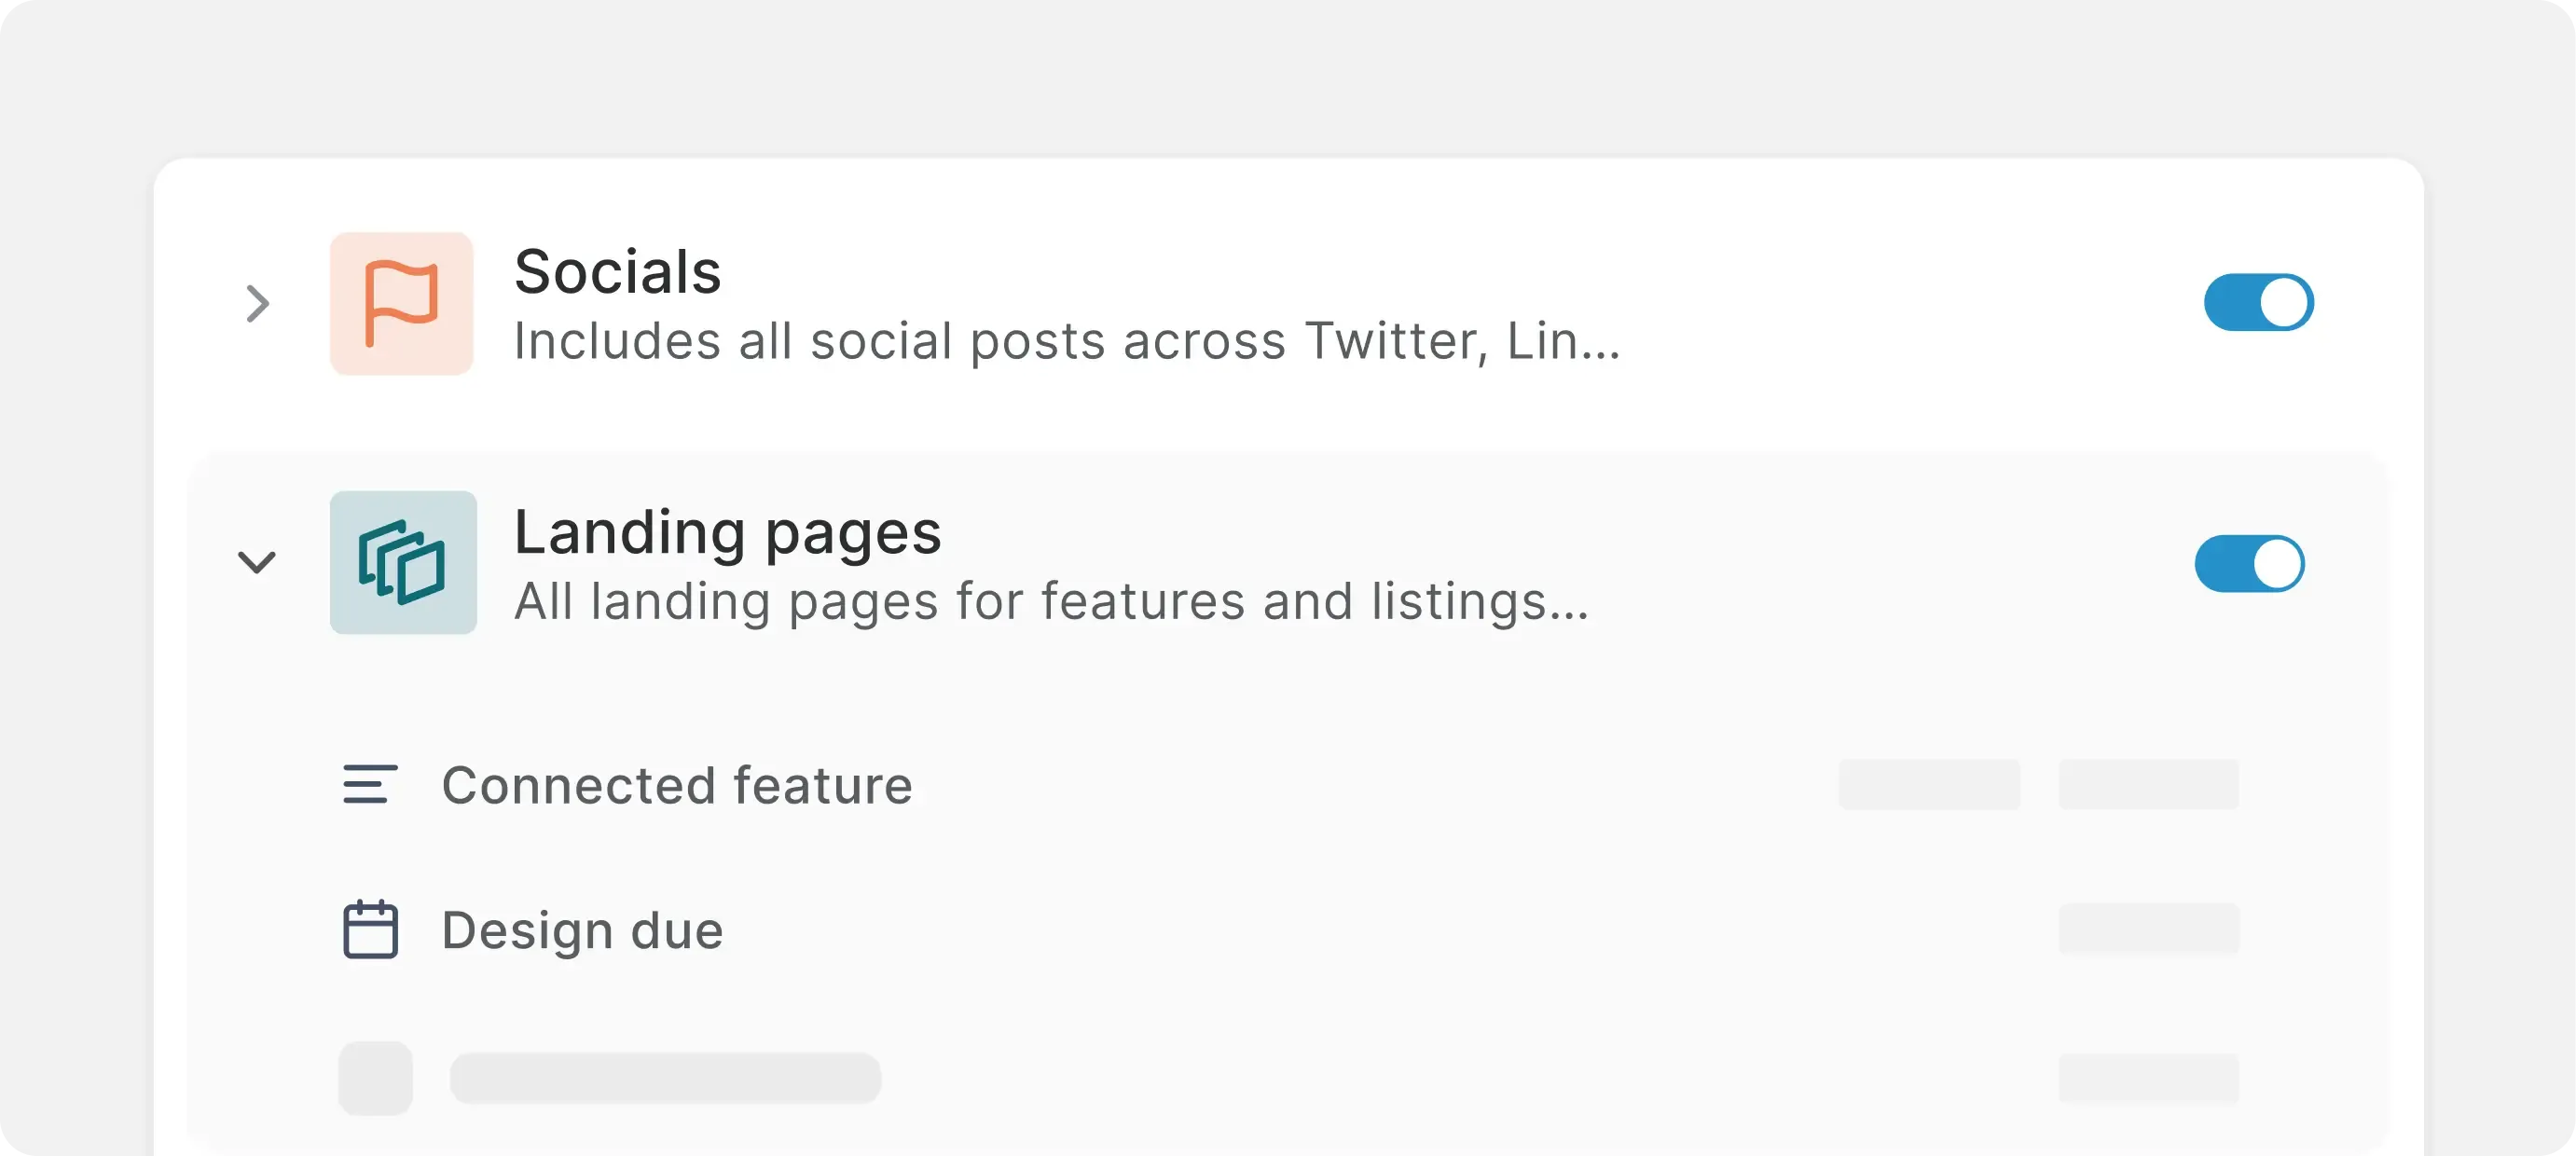Click the long gray skeleton text bar
This screenshot has height=1156, width=2576.
(665, 1078)
